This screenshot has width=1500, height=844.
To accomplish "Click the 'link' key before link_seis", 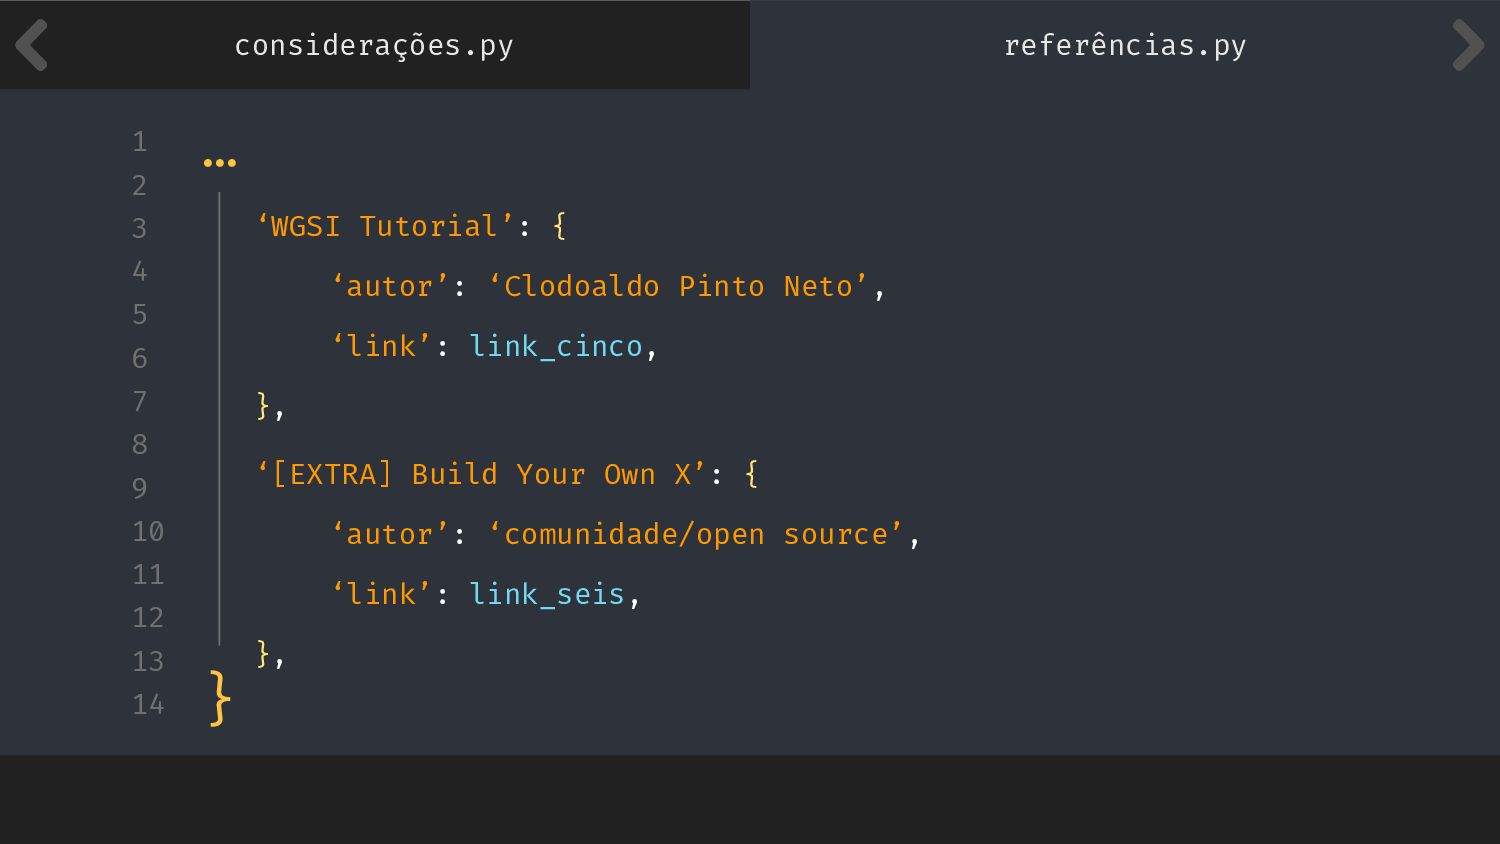I will 380,594.
